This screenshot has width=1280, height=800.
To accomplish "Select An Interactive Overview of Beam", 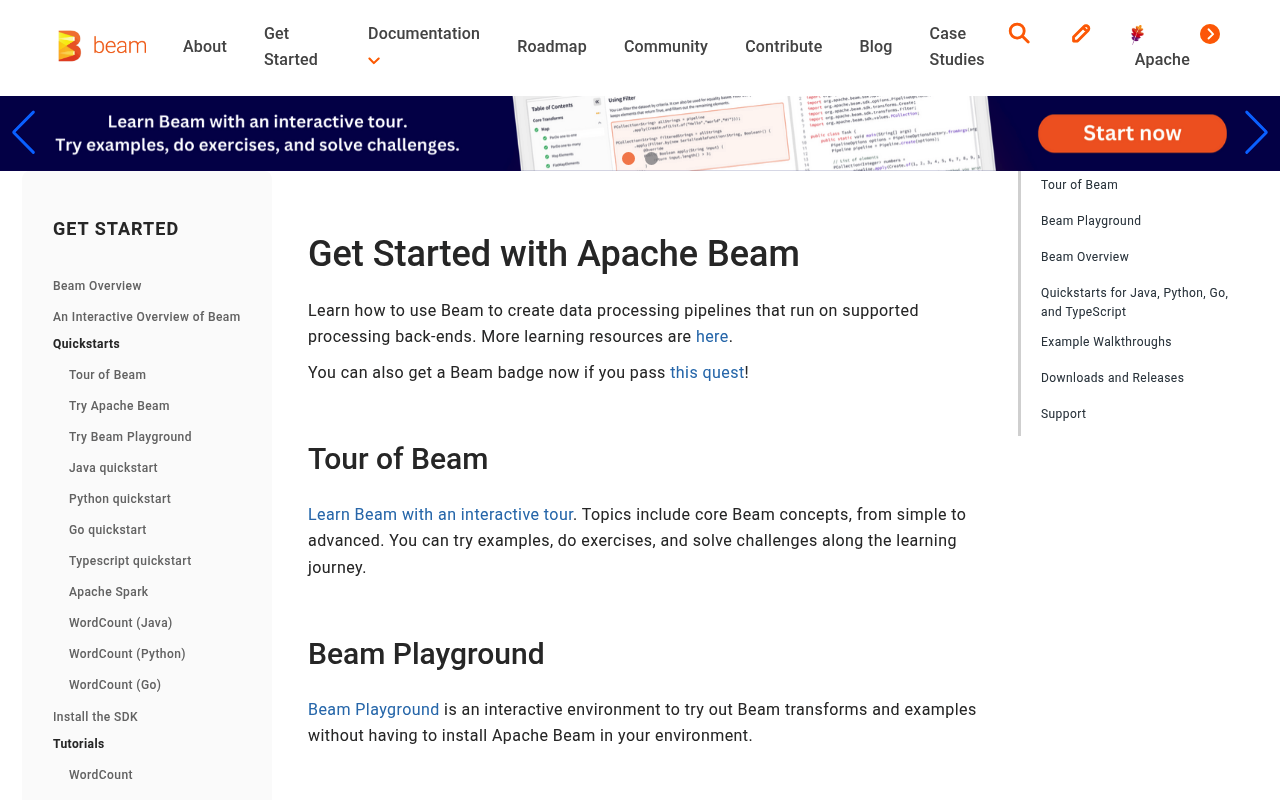I will tap(147, 317).
